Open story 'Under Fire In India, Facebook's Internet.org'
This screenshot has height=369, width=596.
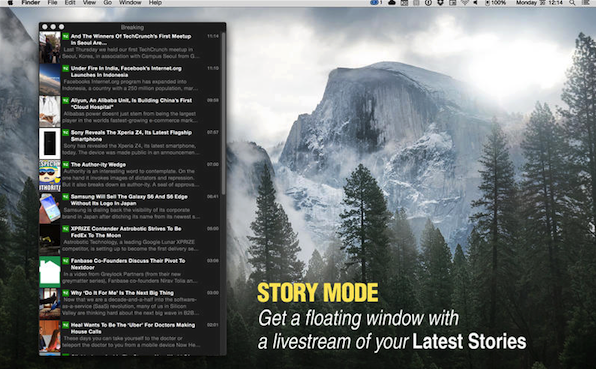point(126,71)
